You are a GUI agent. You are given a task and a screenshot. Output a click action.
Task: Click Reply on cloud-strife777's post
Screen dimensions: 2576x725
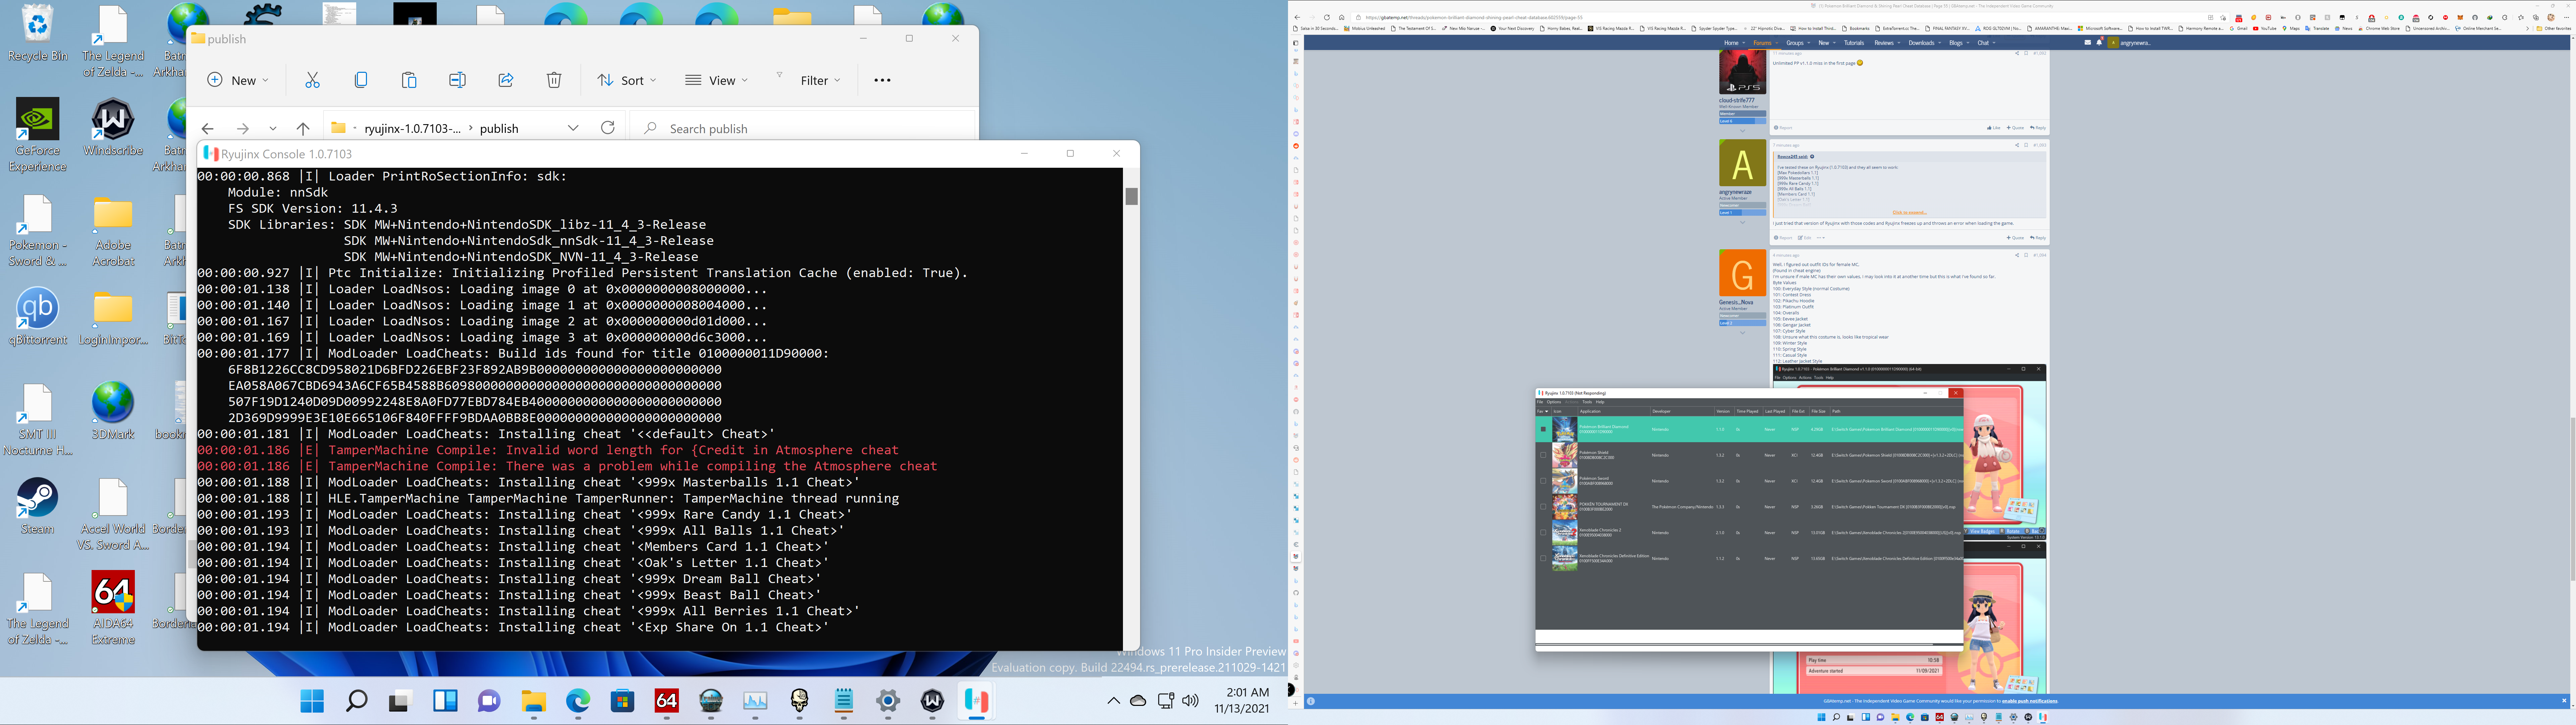2038,128
